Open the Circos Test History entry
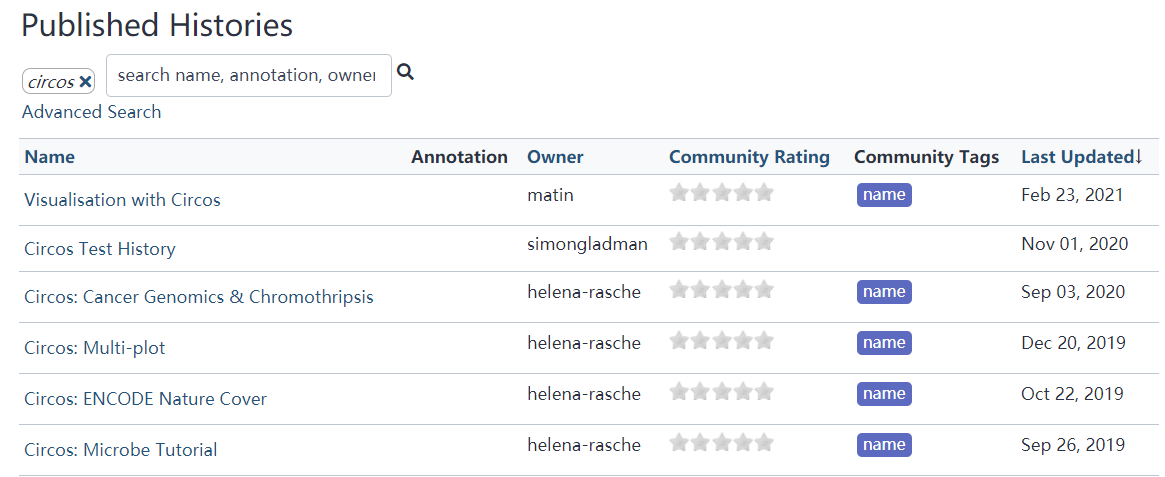The width and height of the screenshot is (1165, 477). point(99,249)
